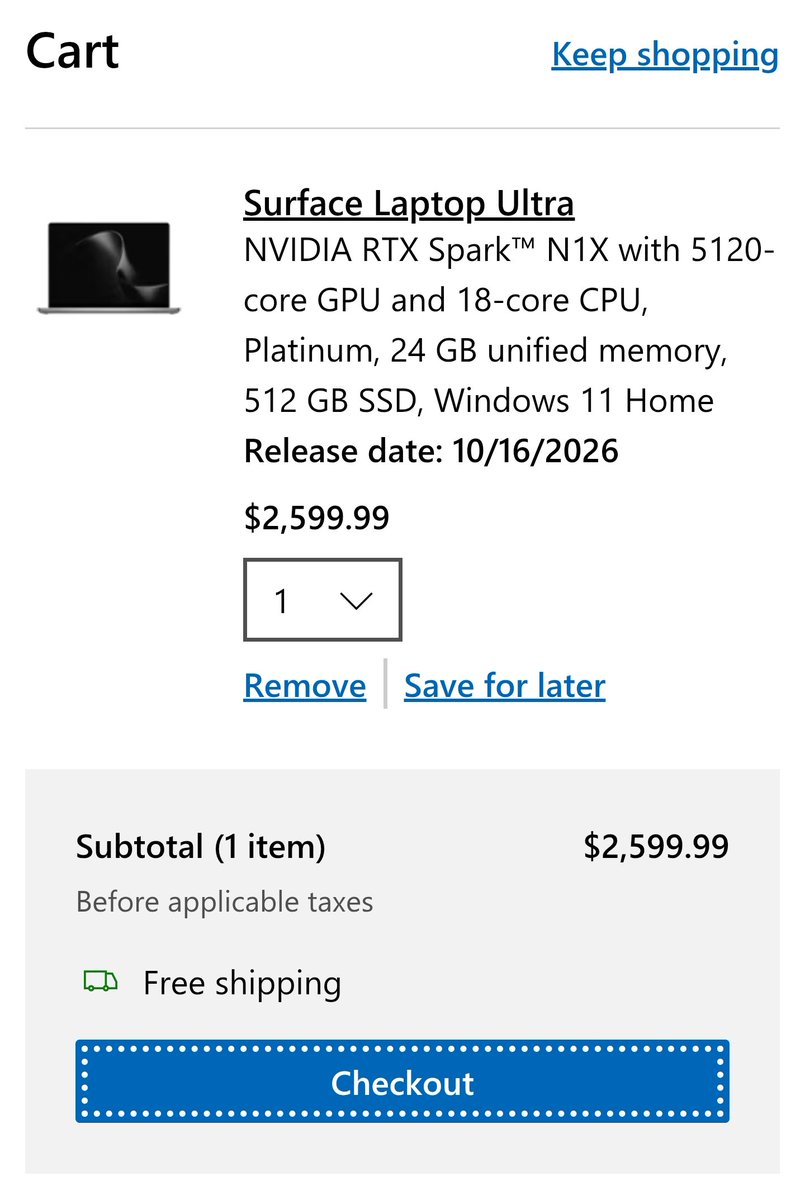Select the Cart page heading

tap(73, 51)
